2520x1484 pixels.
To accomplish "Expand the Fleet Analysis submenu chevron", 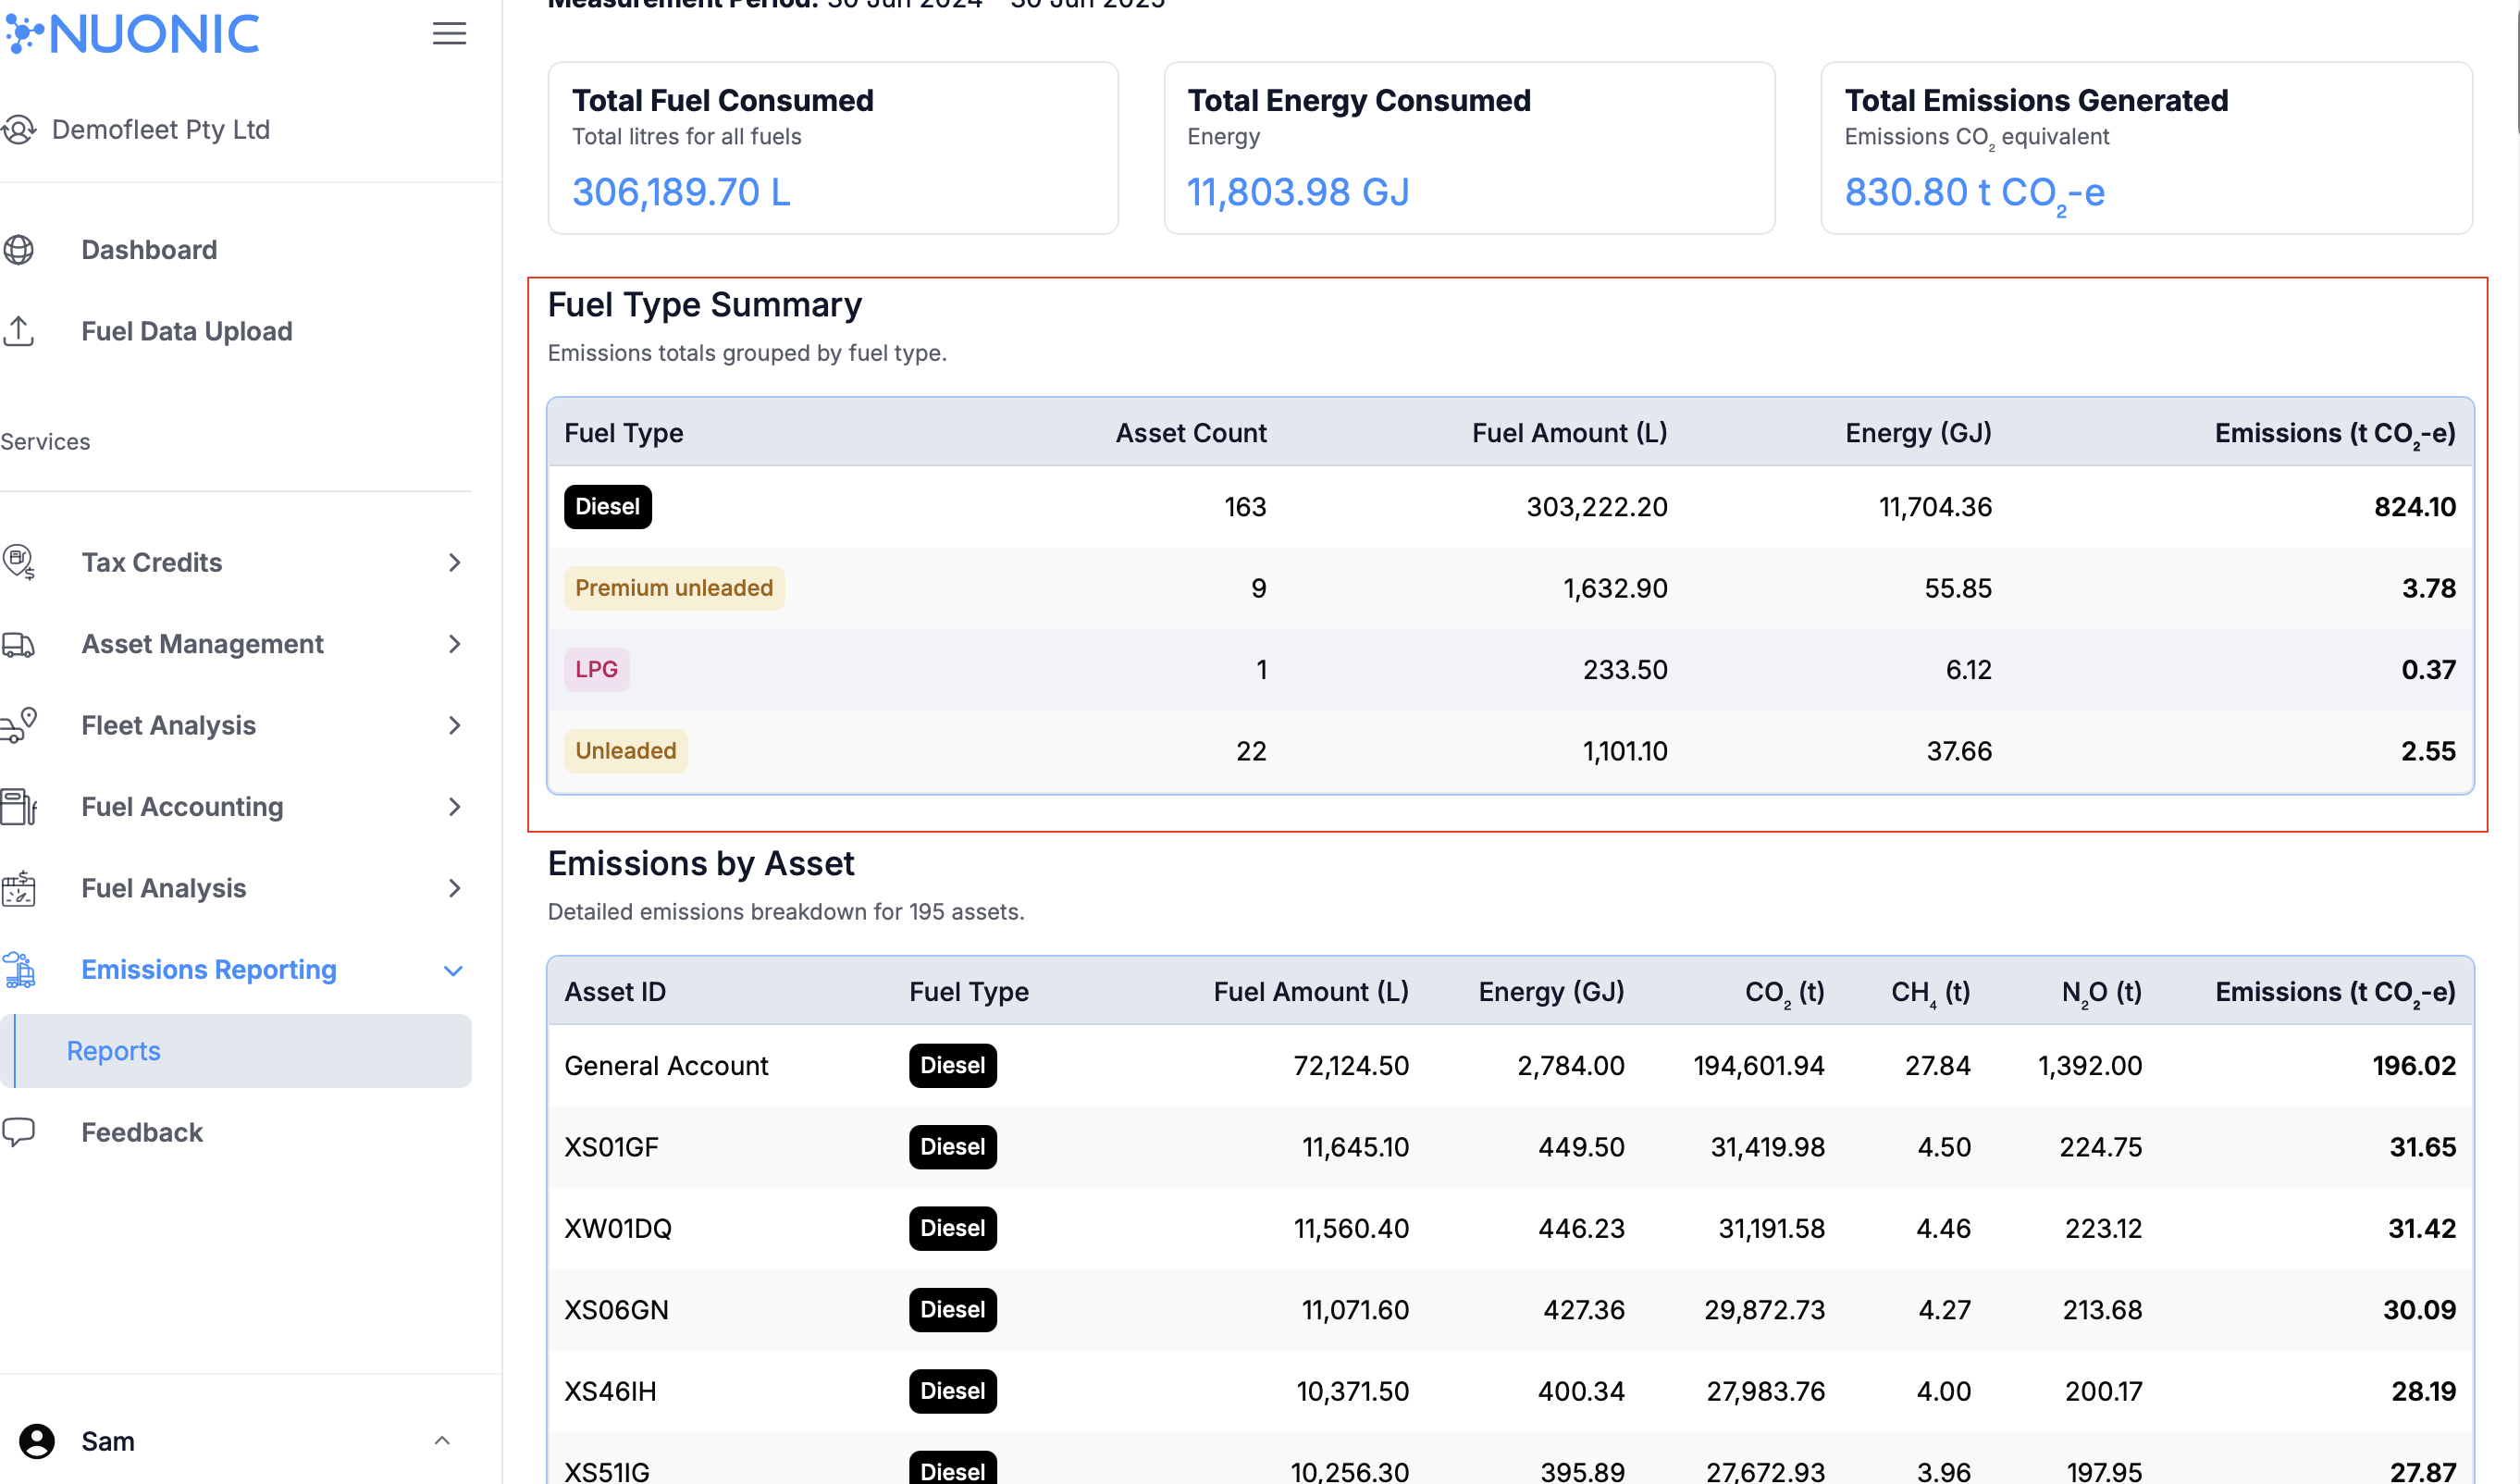I will click(x=455, y=725).
